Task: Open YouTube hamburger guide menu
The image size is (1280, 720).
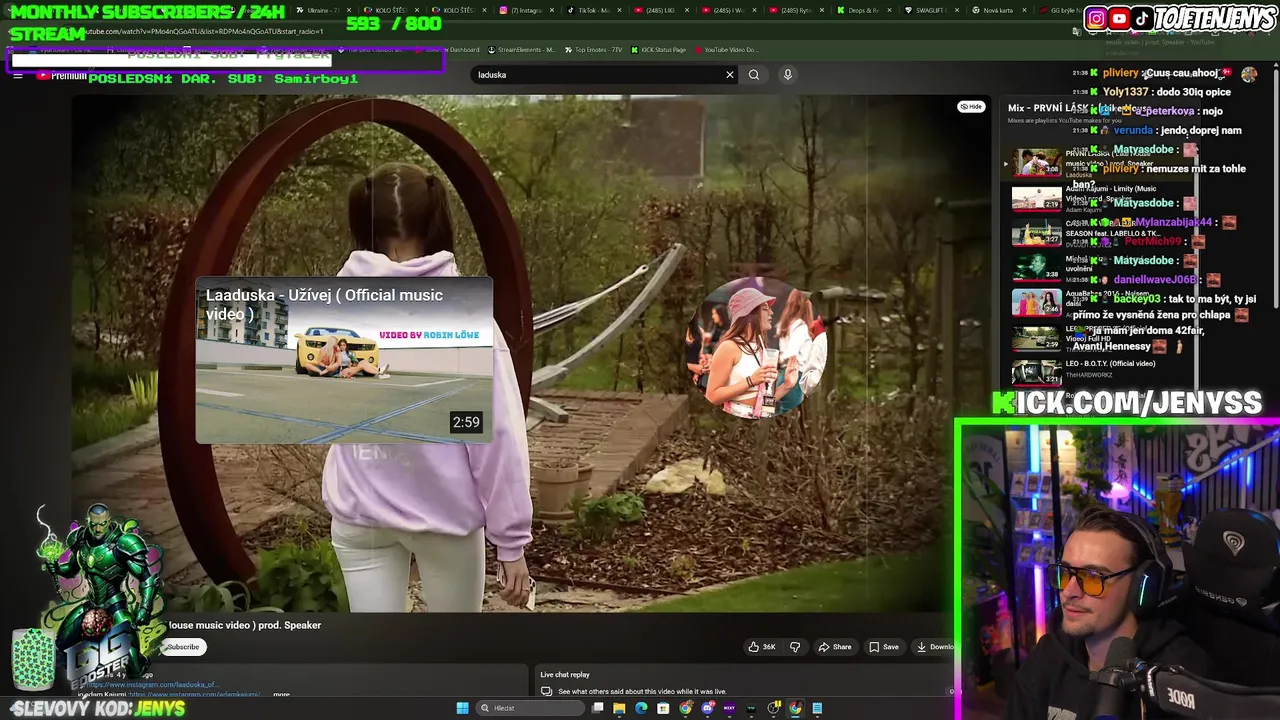Action: pos(17,75)
